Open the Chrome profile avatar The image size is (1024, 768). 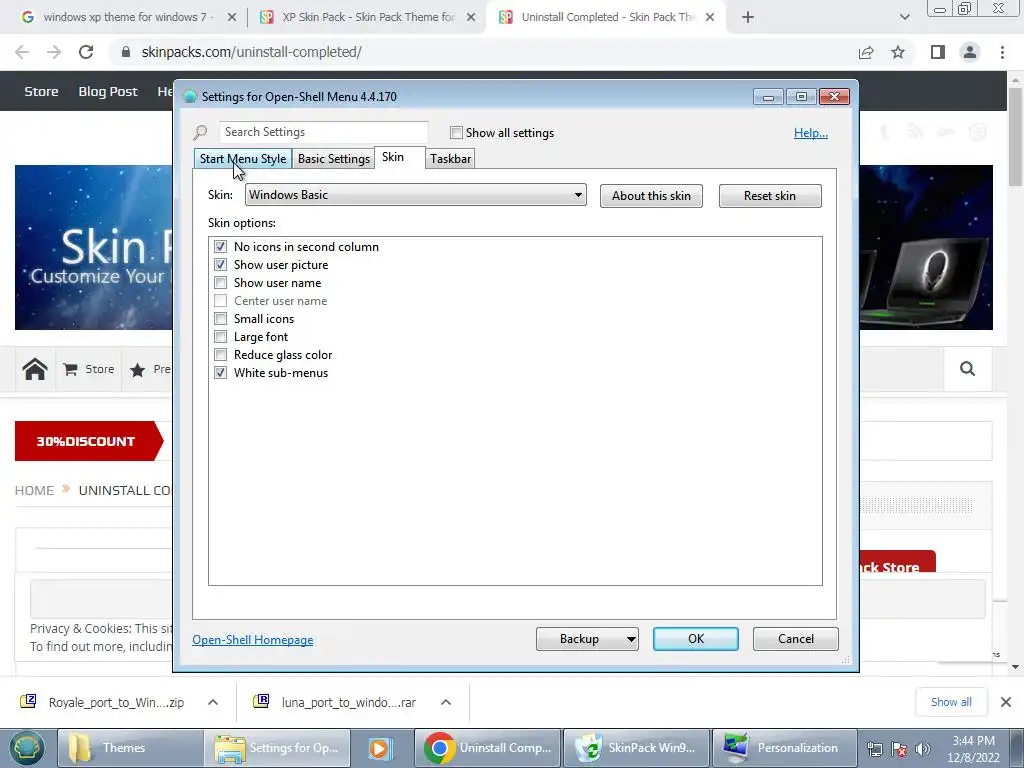(970, 52)
